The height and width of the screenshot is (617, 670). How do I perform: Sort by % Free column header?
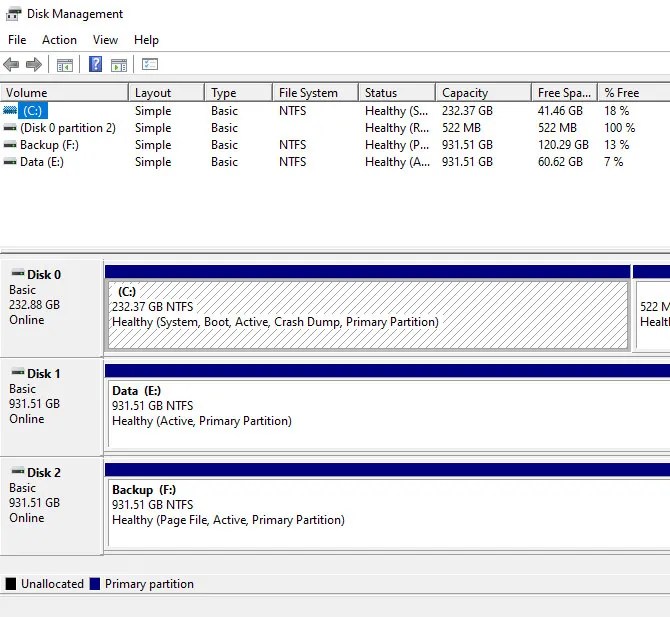(634, 93)
